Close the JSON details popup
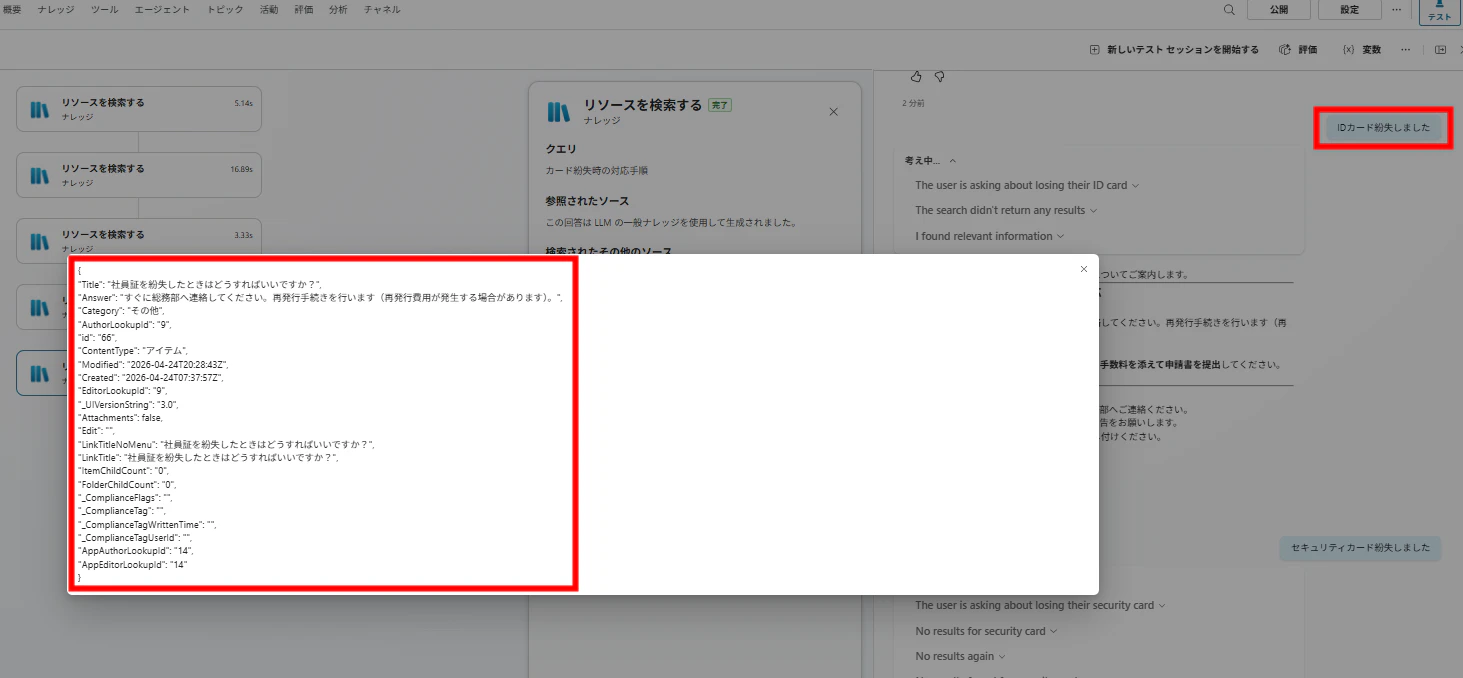Screen dimensions: 1463x678 1083,269
